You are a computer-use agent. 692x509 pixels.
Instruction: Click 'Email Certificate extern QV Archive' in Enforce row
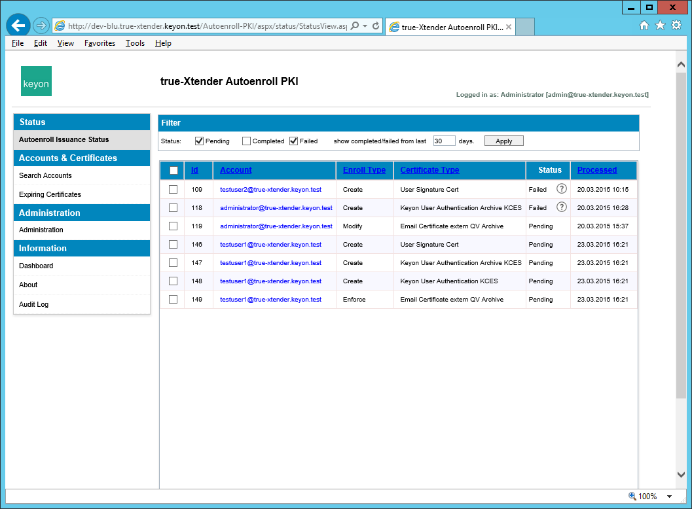coord(451,299)
